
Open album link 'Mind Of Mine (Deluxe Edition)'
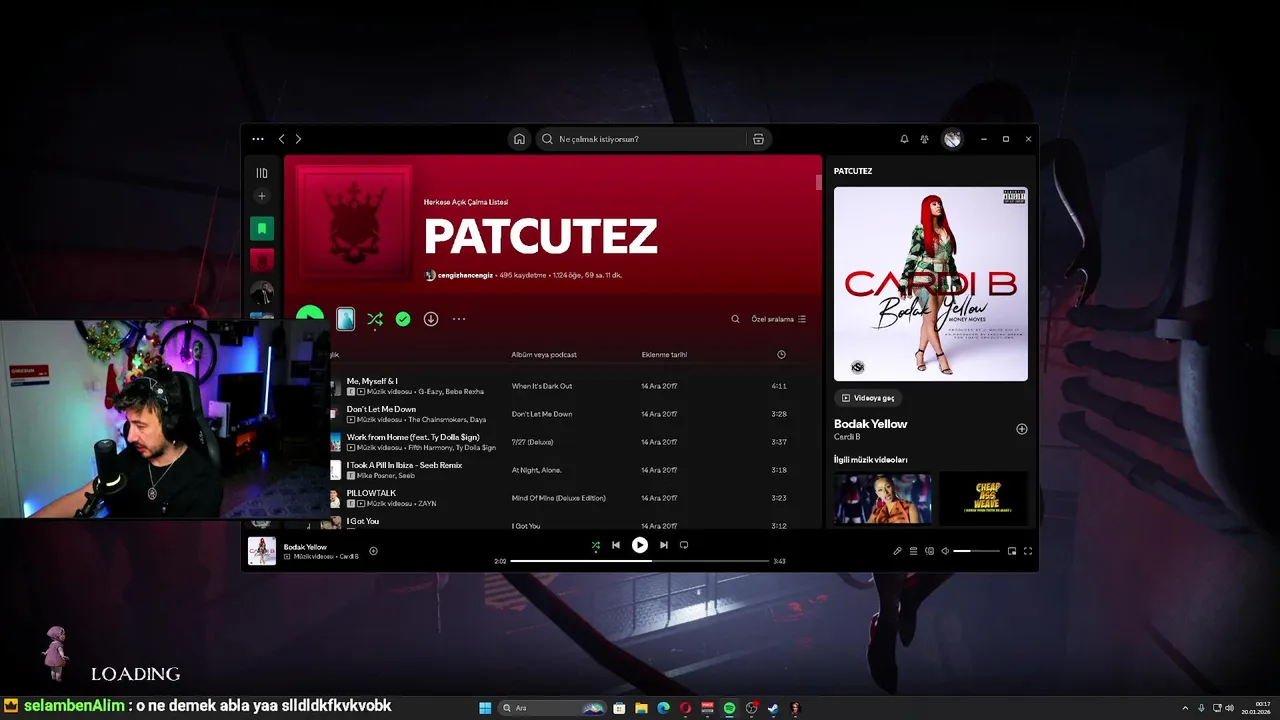[x=559, y=498]
